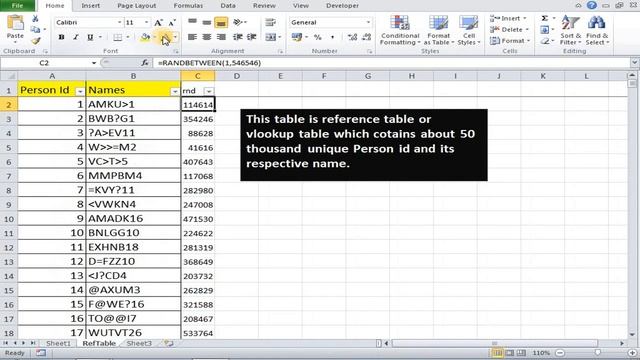Switch to the Insert ribbon tab
Screen dimensions: 640x360
click(91, 6)
